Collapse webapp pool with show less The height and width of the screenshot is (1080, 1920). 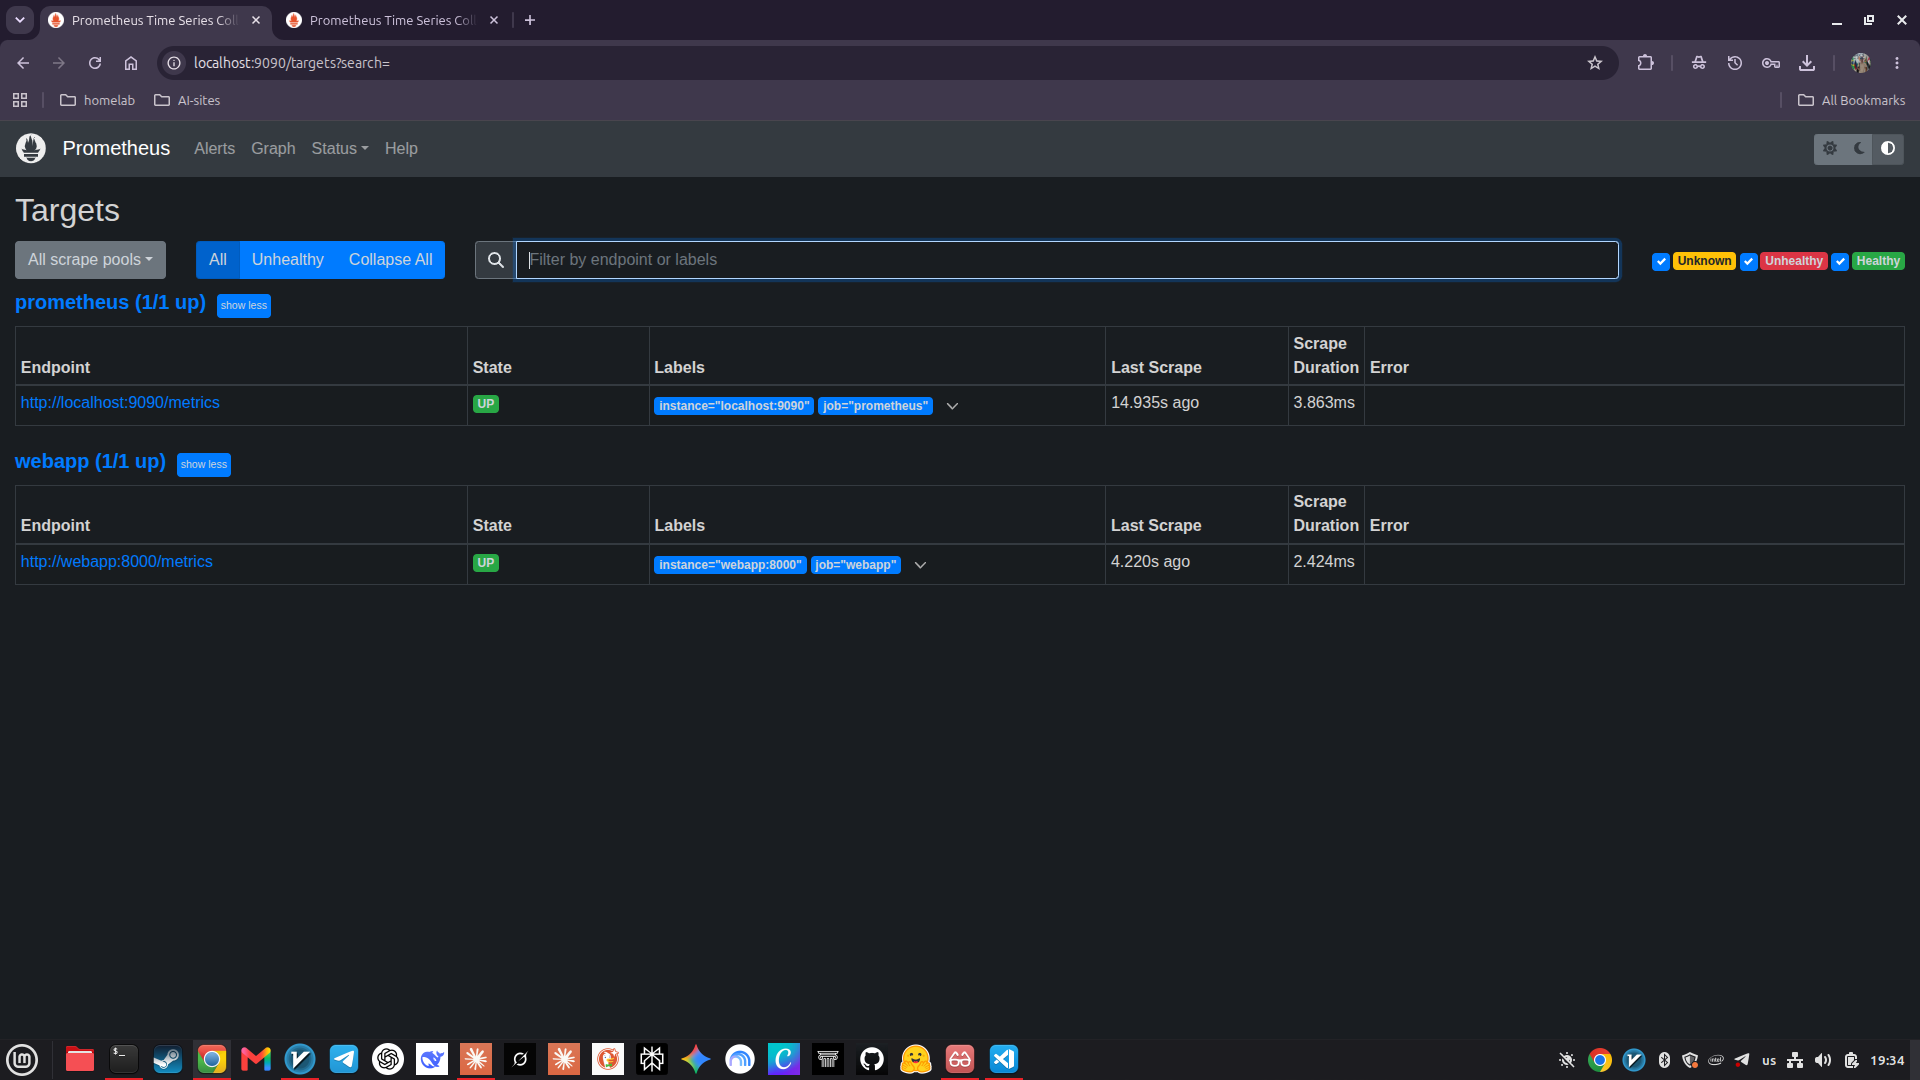coord(204,464)
